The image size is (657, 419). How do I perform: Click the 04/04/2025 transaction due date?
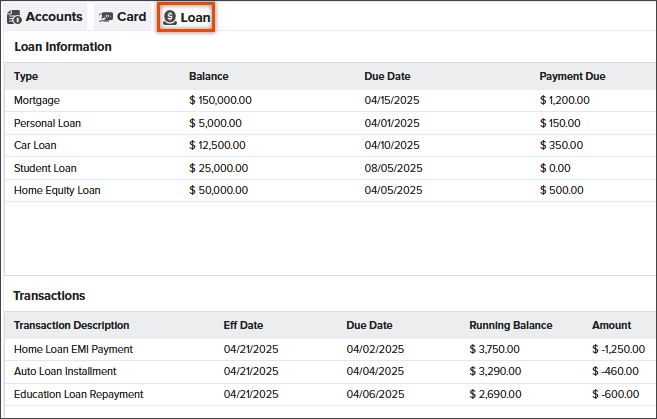(x=375, y=372)
